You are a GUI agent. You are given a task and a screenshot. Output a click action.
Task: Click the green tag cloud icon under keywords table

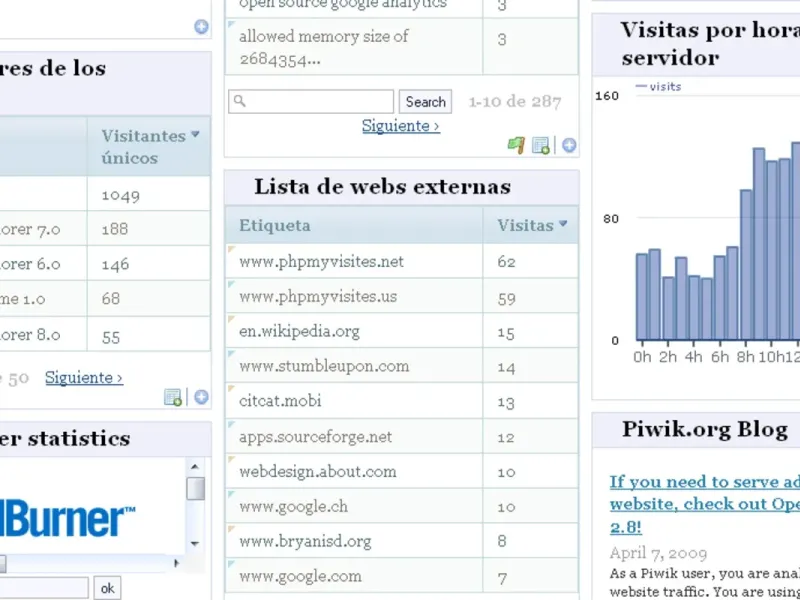pyautogui.click(x=516, y=145)
